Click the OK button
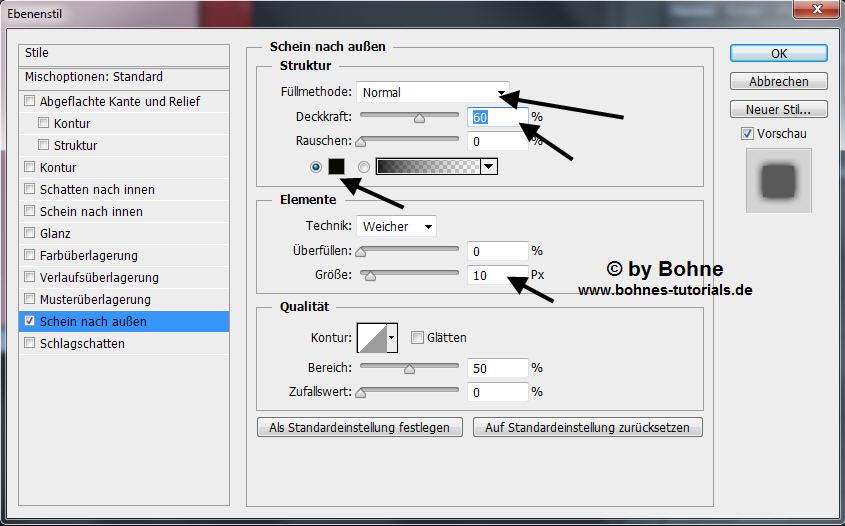The image size is (845, 526). coord(778,54)
